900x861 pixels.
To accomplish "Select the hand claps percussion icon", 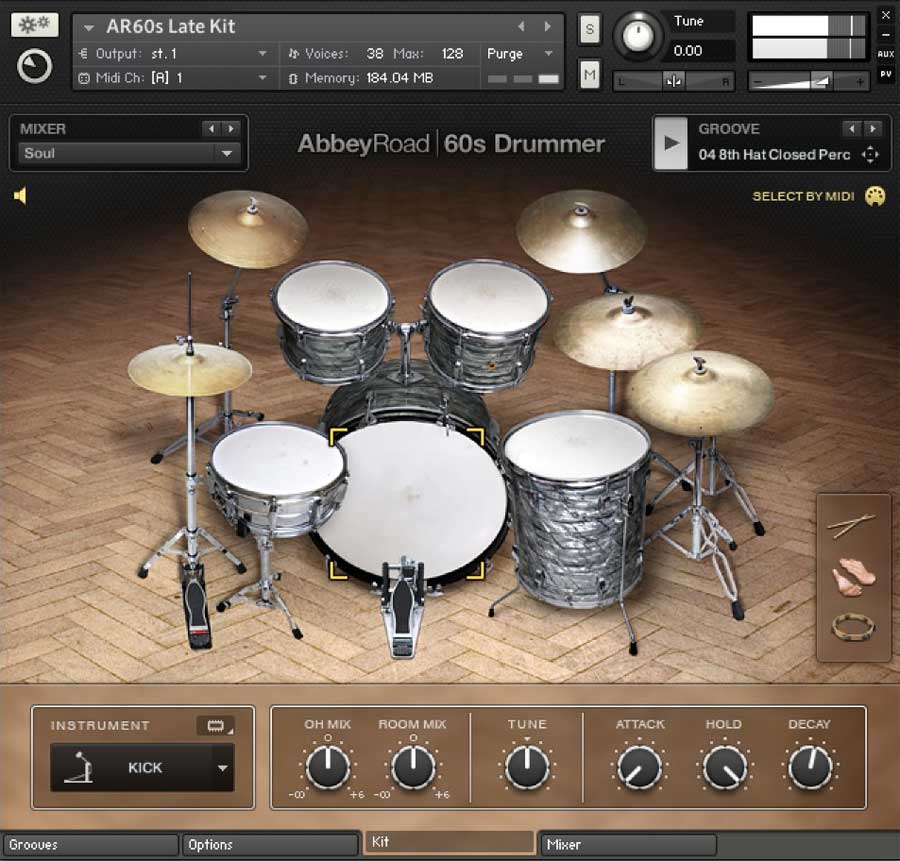I will point(854,576).
